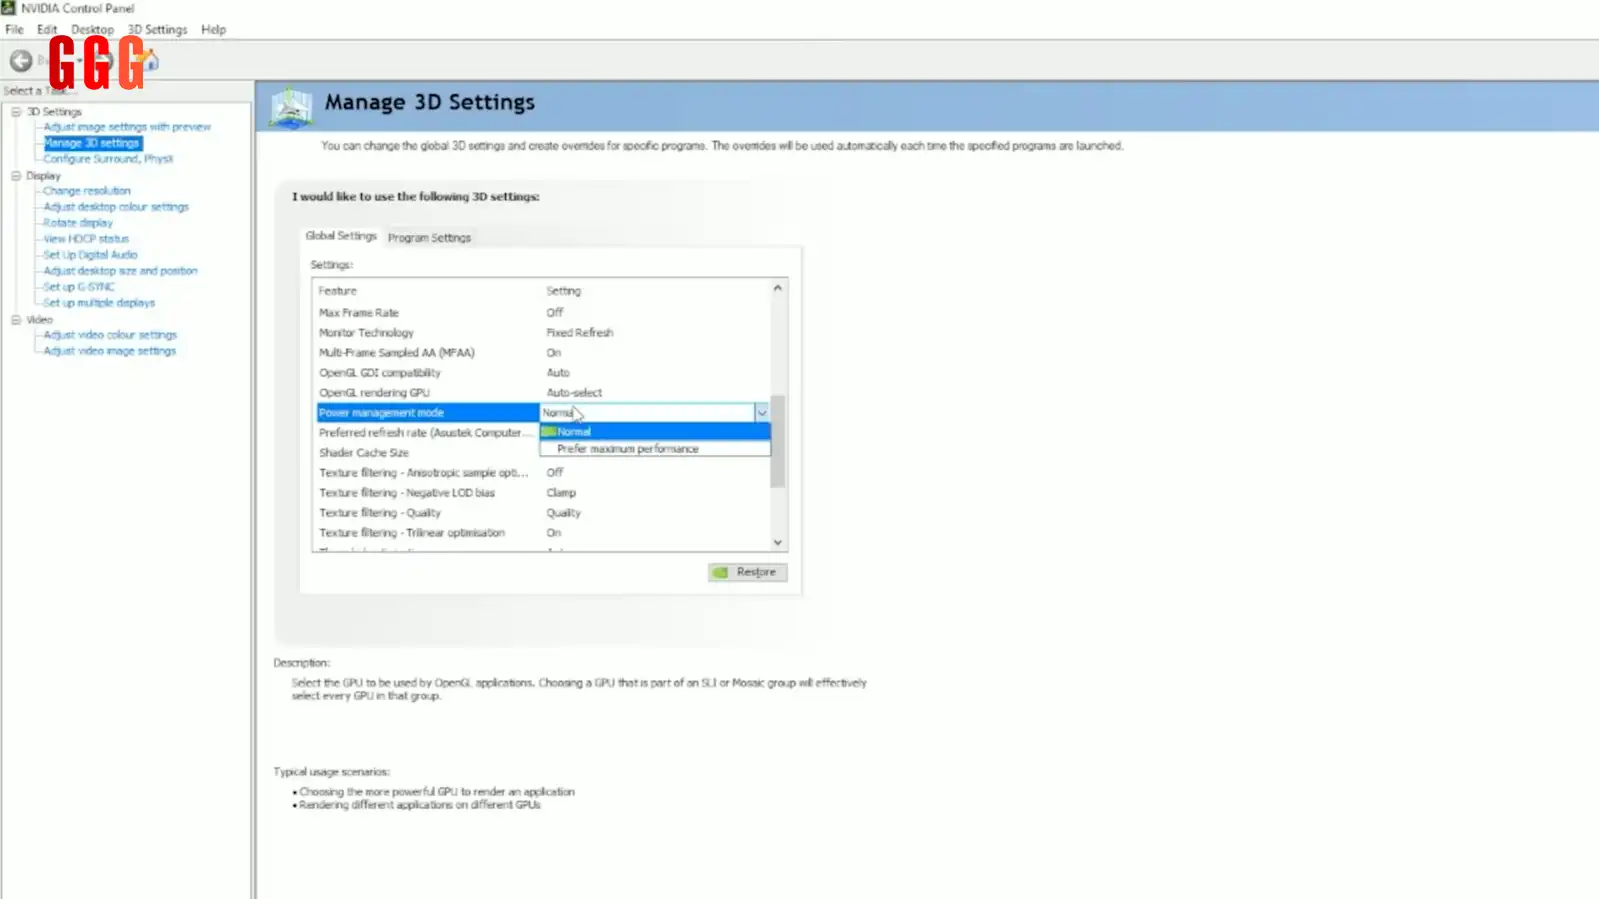Open Adjust desktop colour settings
The image size is (1599, 899).
(116, 207)
